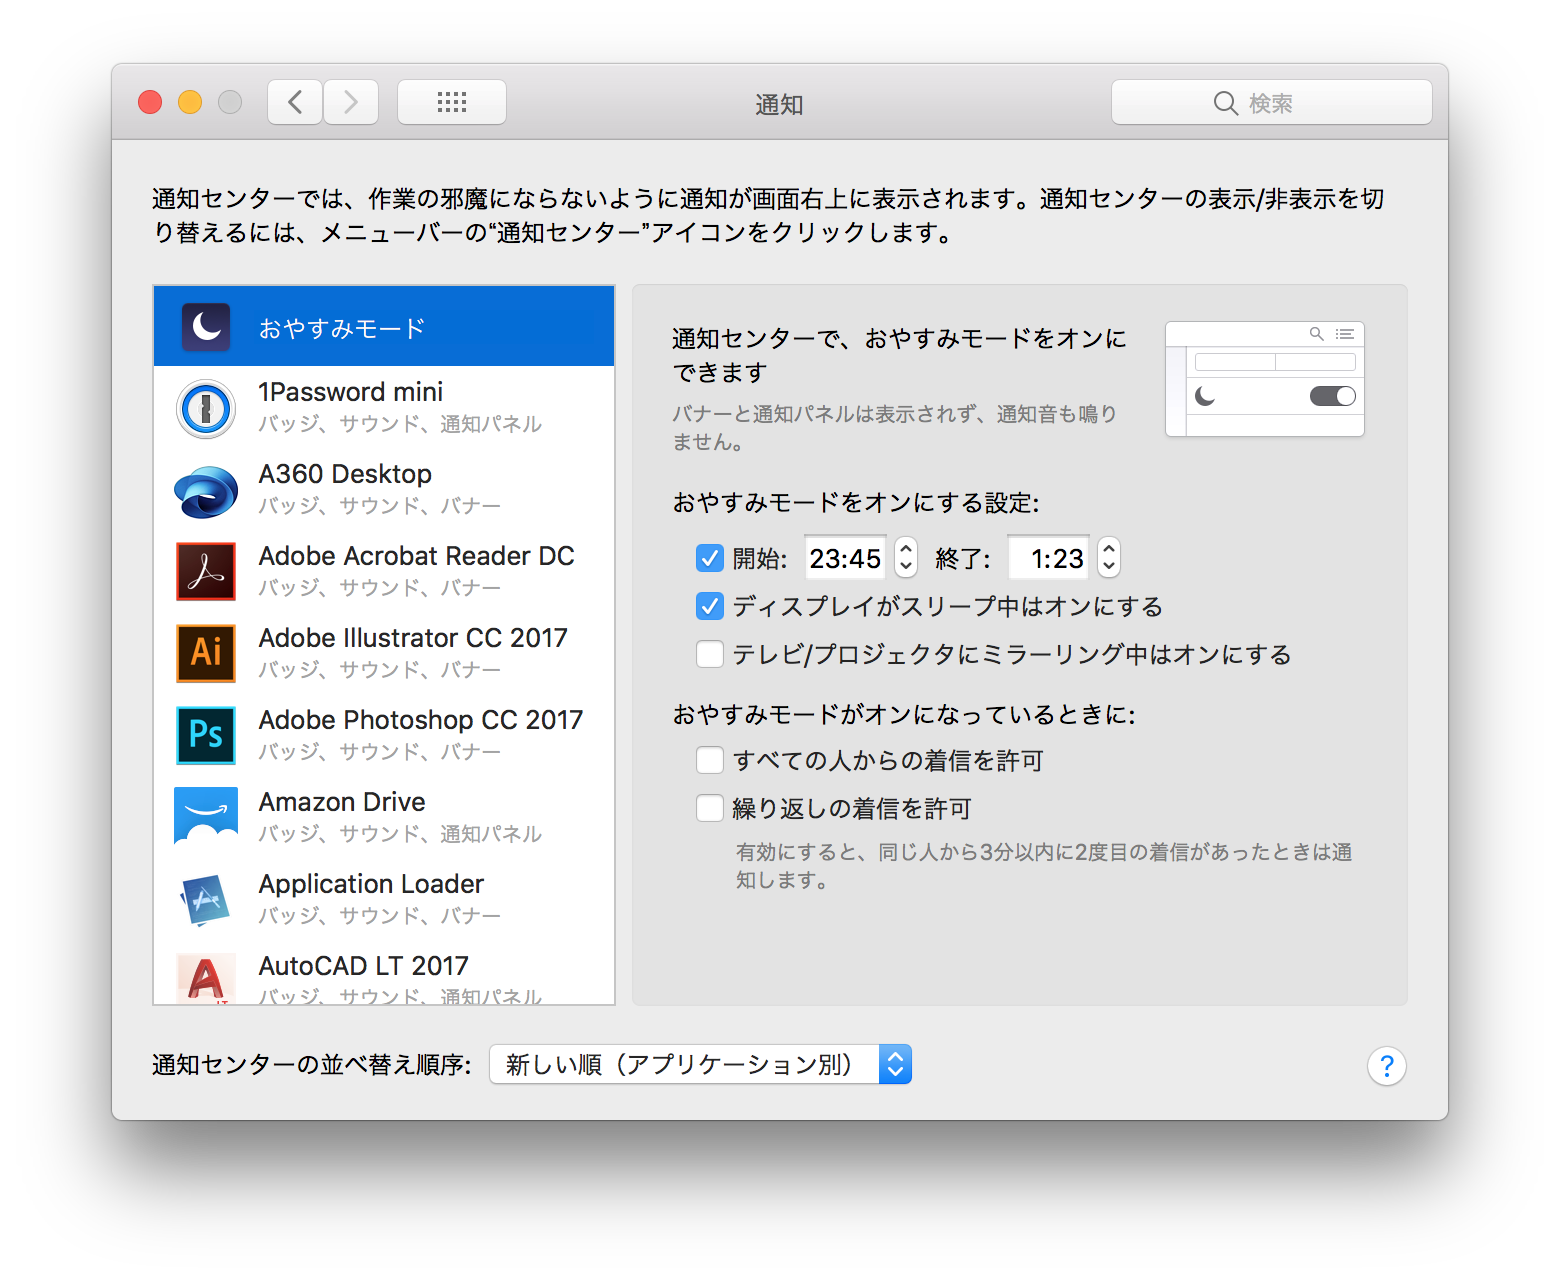The height and width of the screenshot is (1280, 1560).
Task: Click inside the 検索 search field
Action: (x=1271, y=101)
